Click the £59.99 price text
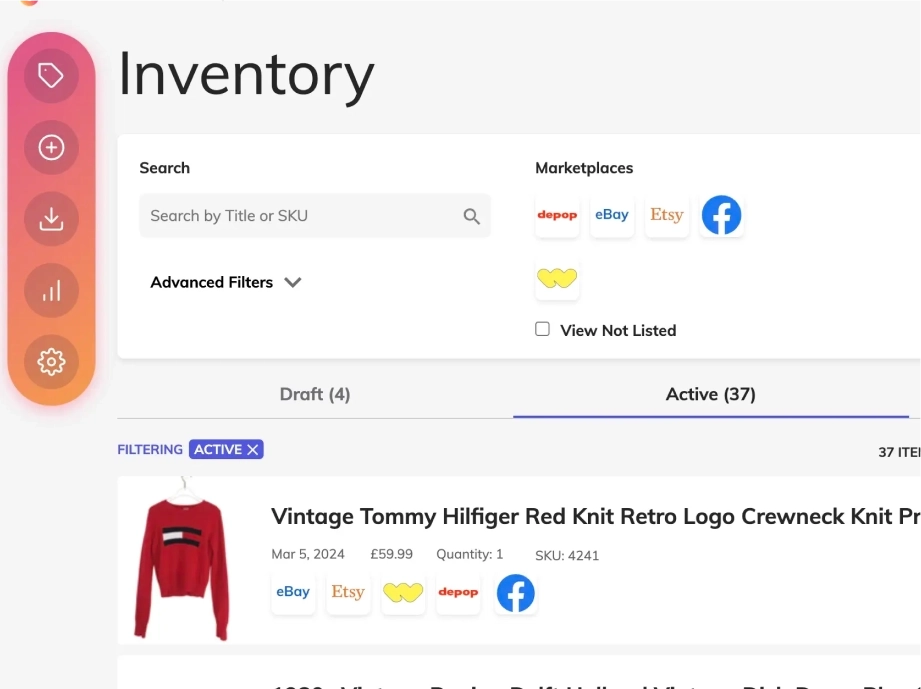 pos(391,554)
